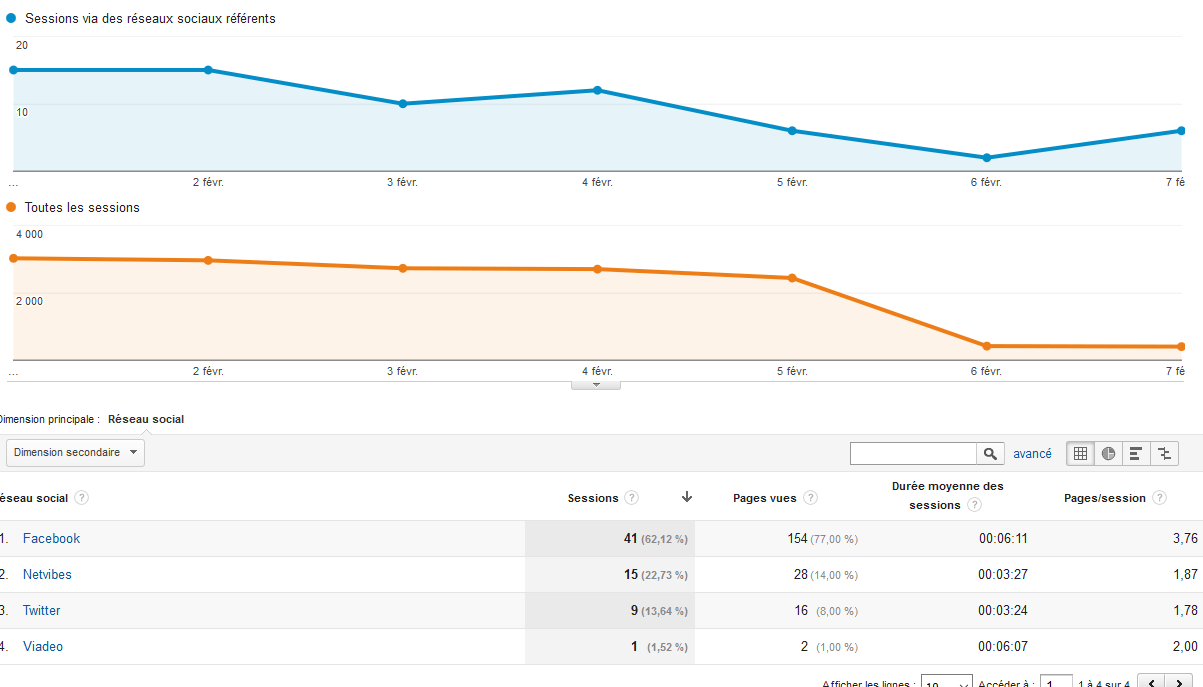The width and height of the screenshot is (1203, 687).
Task: Open the avancé filter link
Action: click(1032, 454)
